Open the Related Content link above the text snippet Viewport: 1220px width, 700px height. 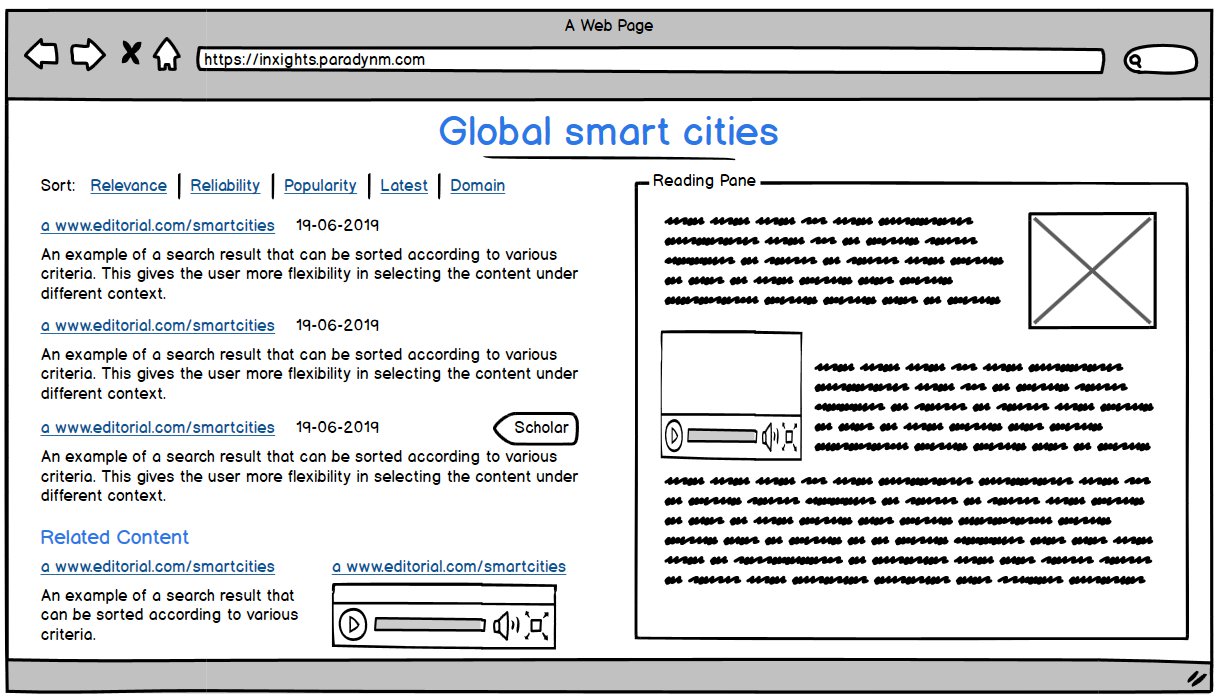click(158, 567)
